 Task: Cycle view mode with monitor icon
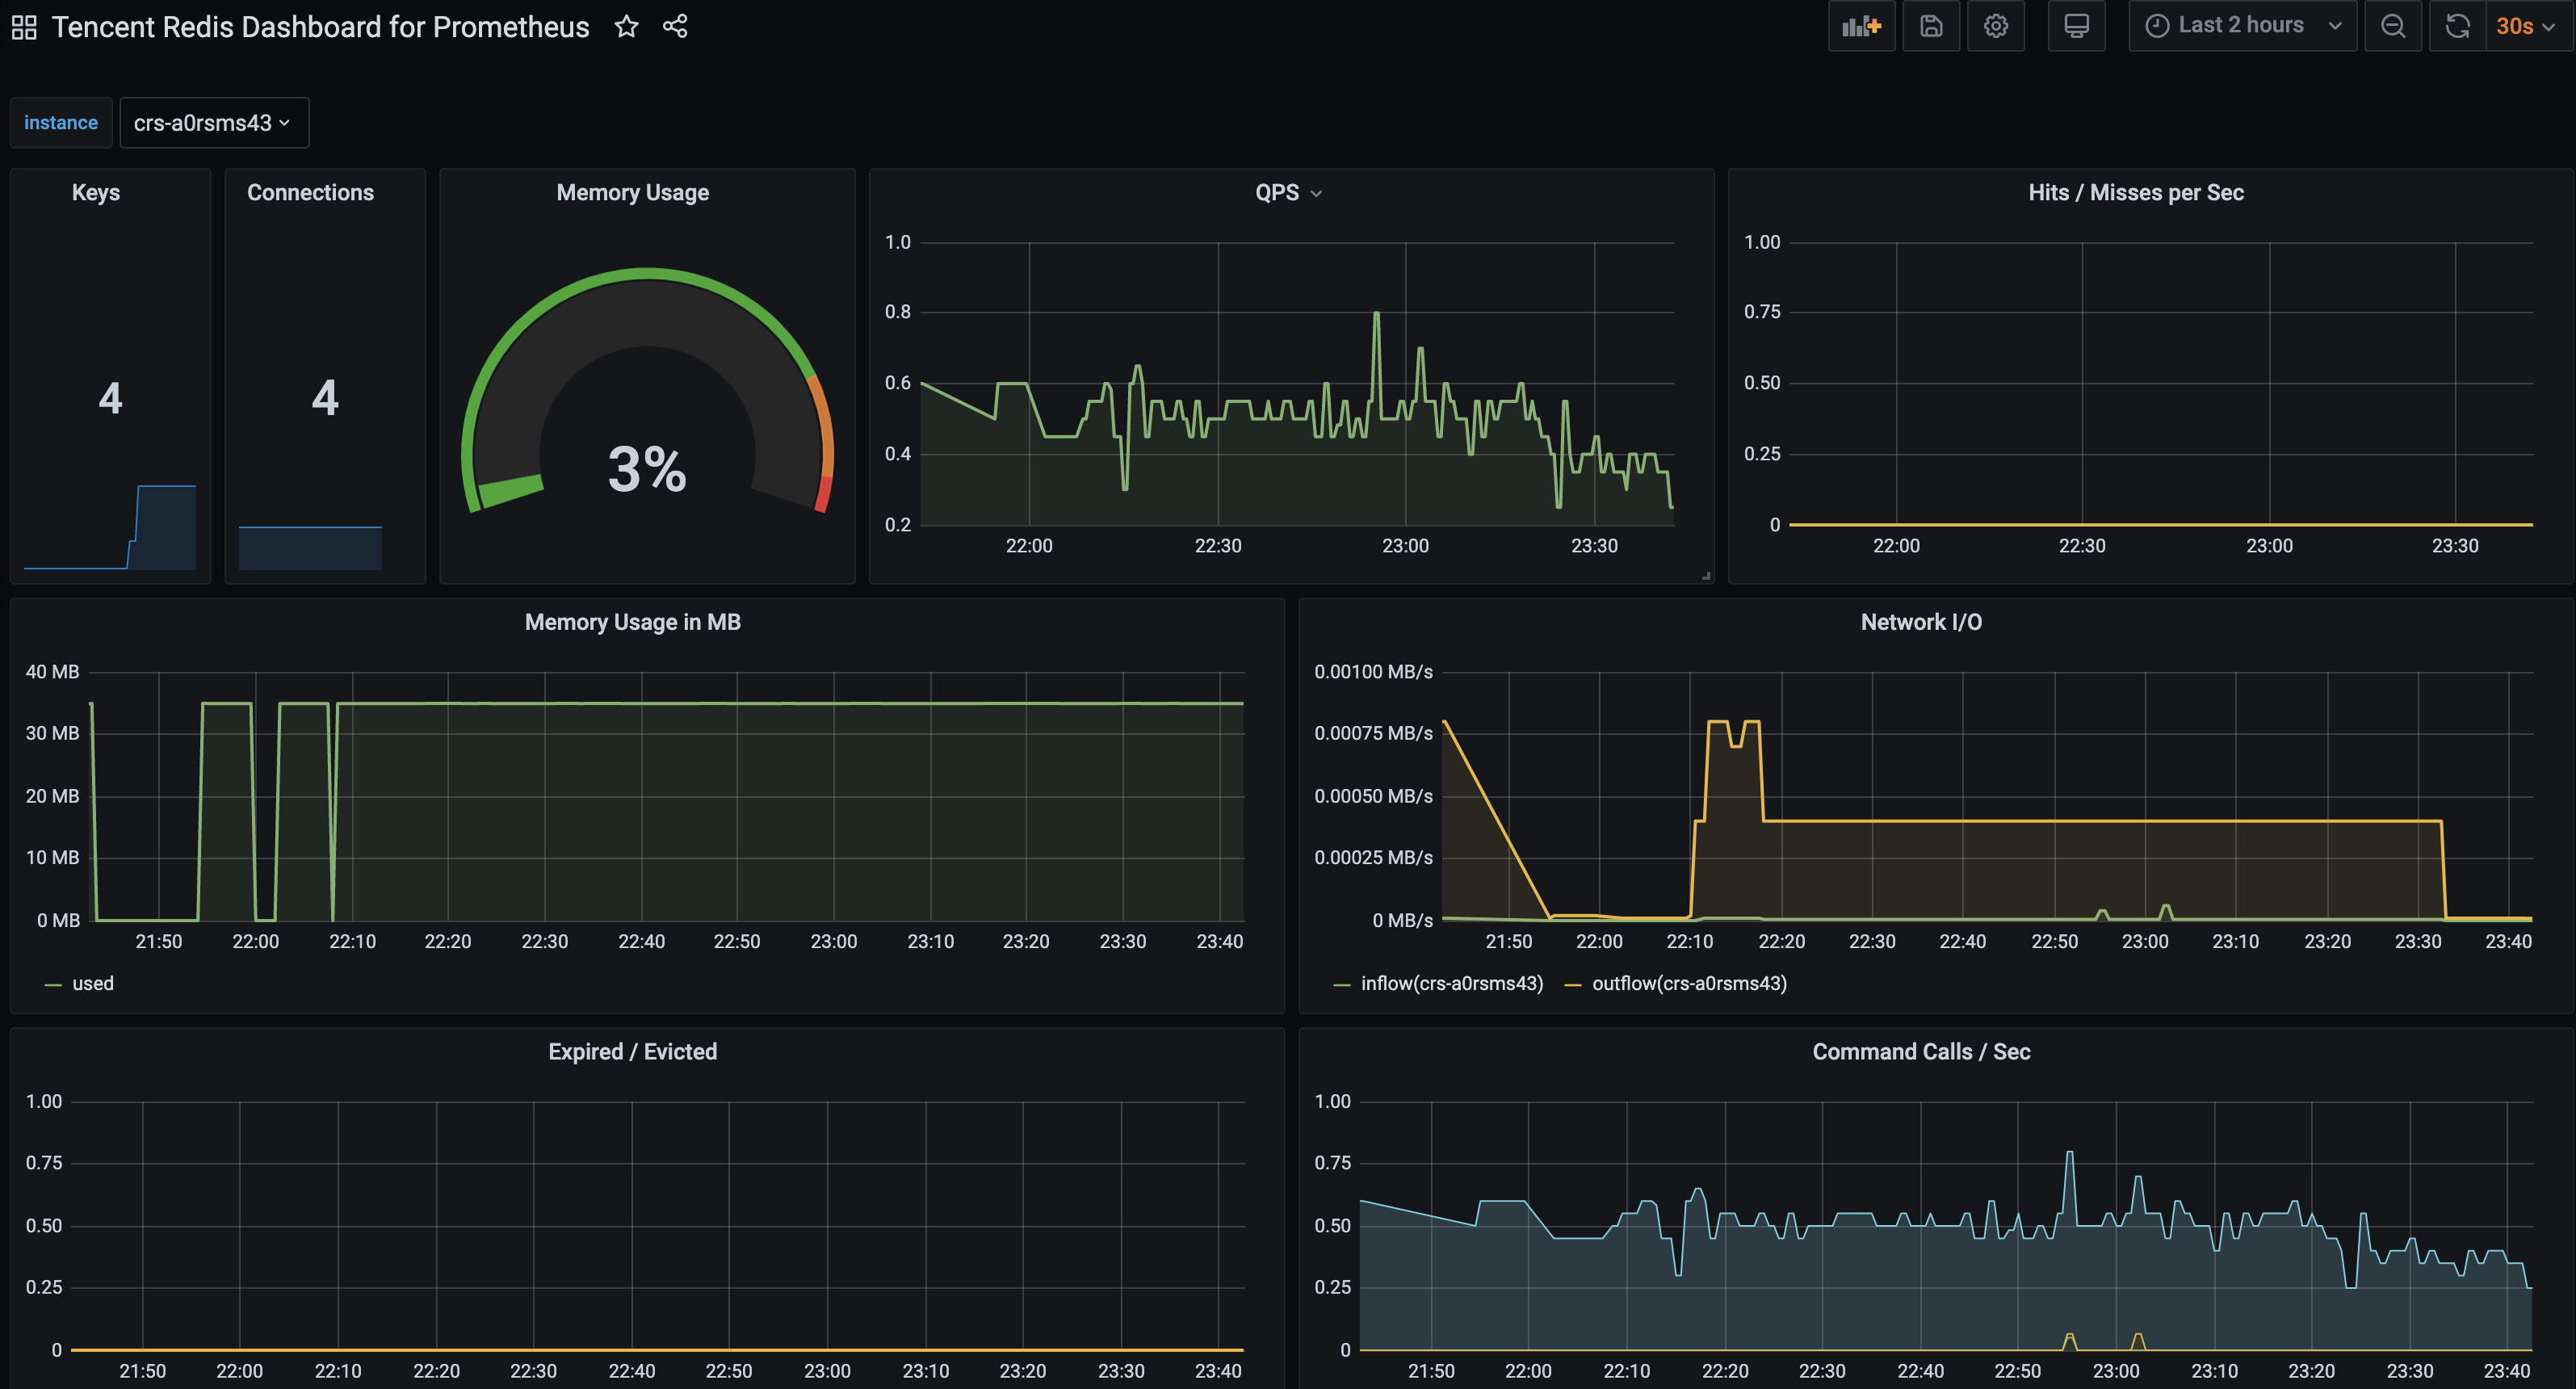point(2076,26)
